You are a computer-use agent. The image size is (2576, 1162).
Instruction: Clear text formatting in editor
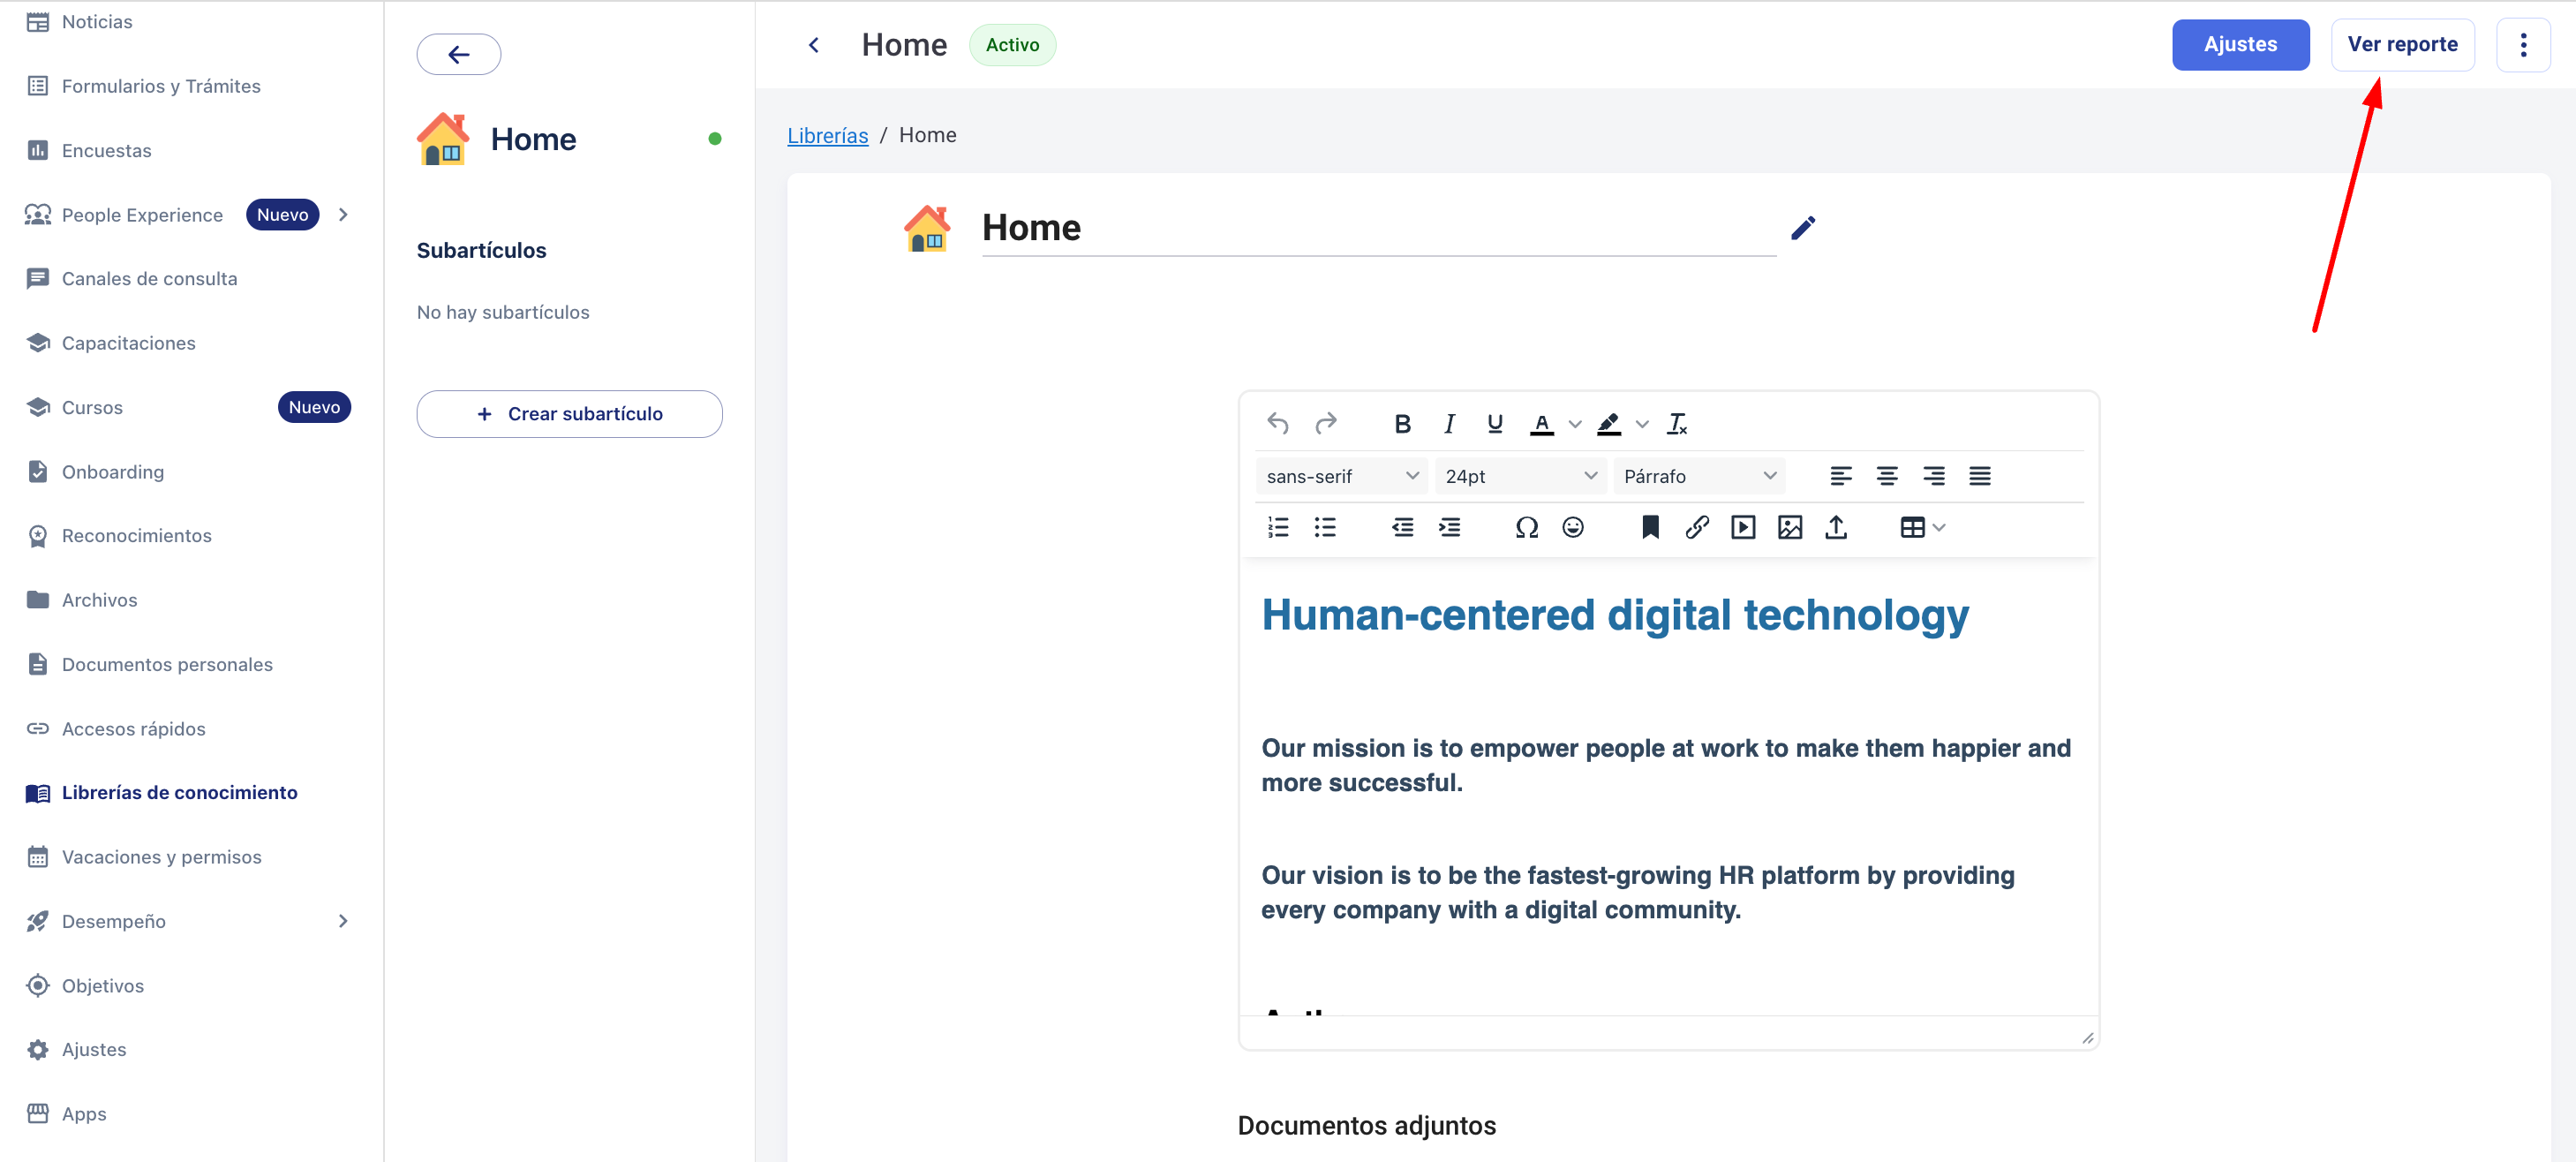[1677, 424]
